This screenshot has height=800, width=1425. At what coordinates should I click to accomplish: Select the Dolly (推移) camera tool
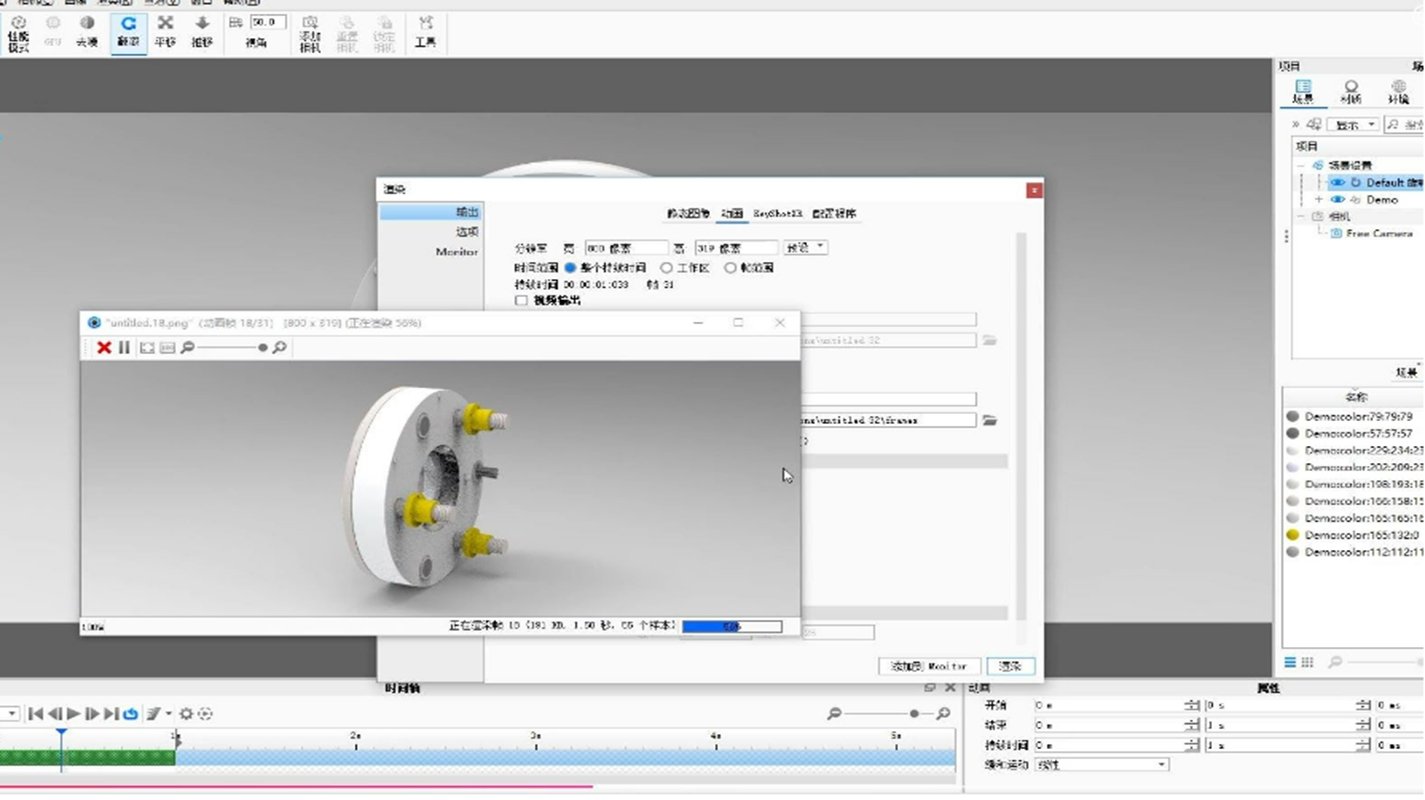(x=202, y=32)
